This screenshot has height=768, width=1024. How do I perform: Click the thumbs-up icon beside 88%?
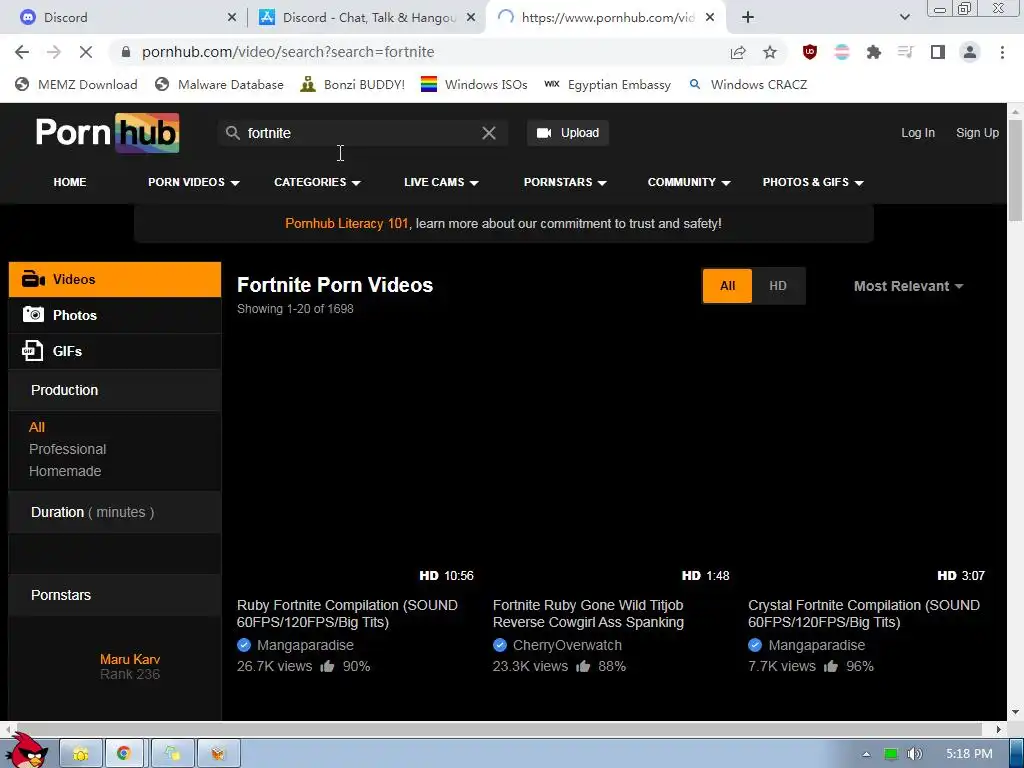(x=583, y=666)
